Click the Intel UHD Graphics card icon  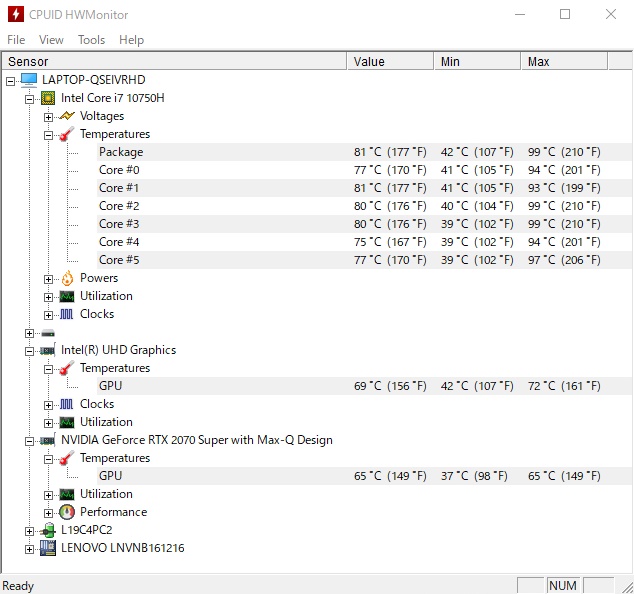click(x=47, y=350)
